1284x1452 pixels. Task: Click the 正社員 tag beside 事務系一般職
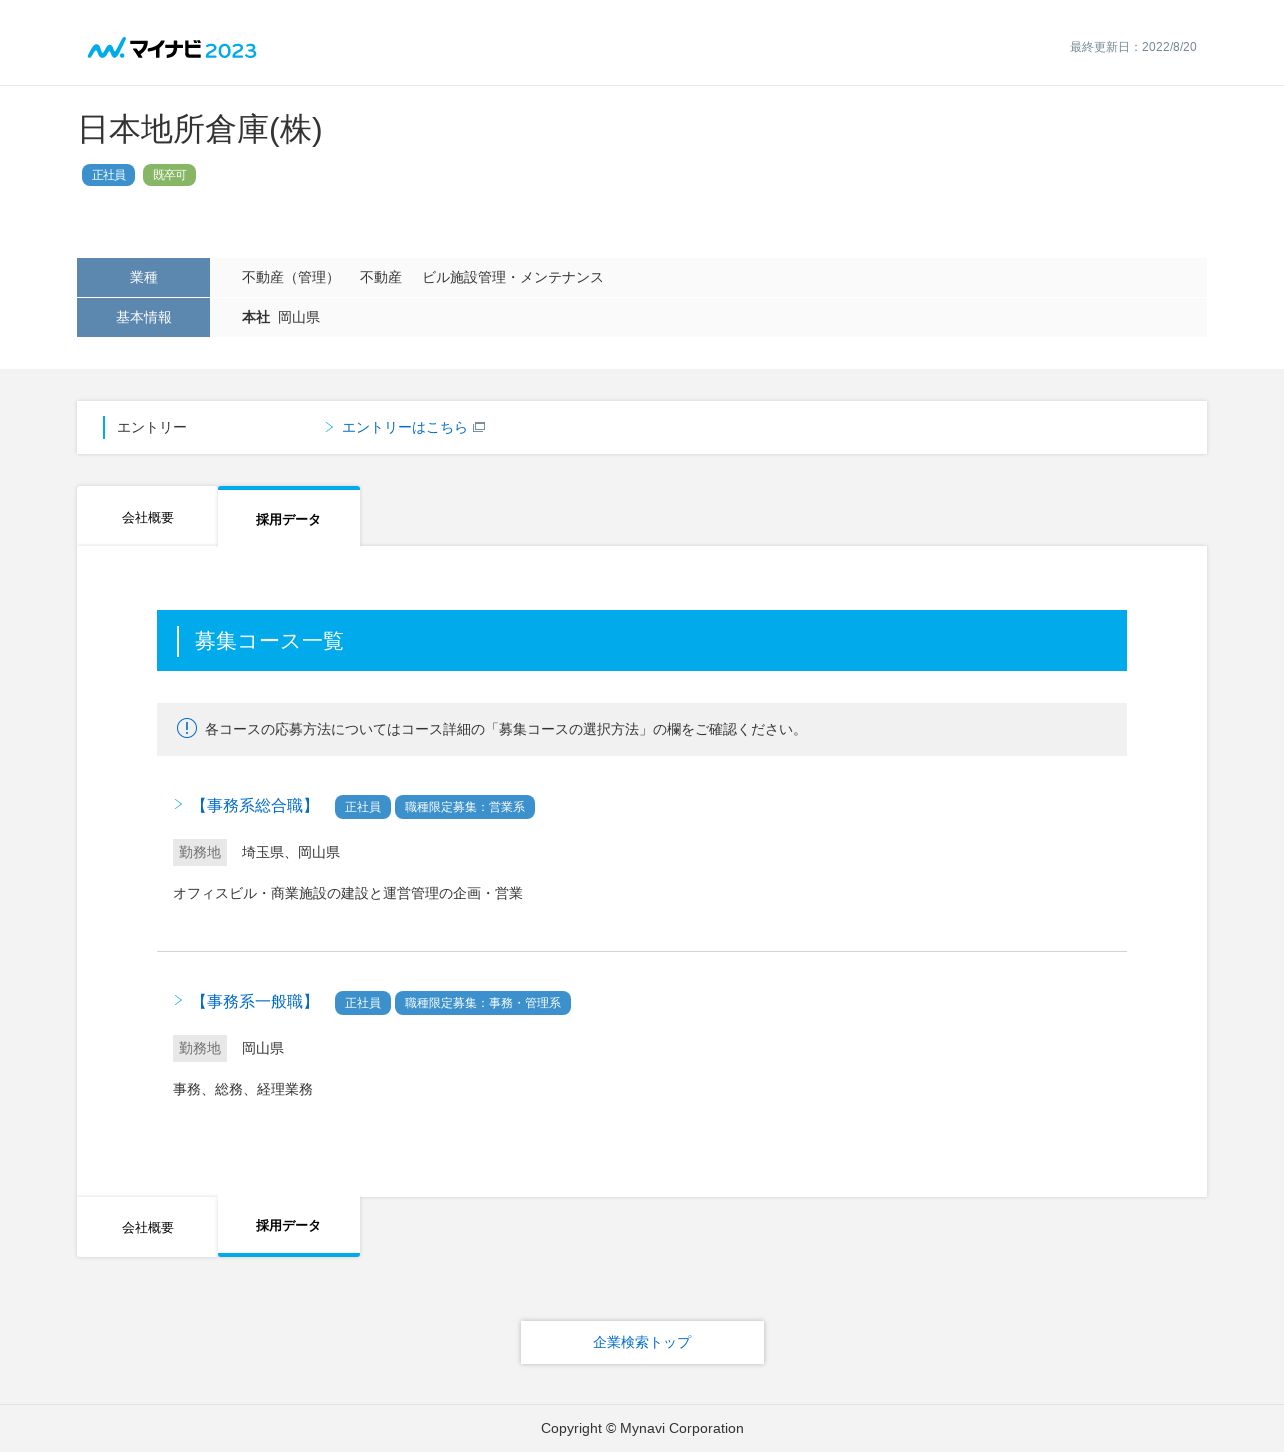pos(363,1003)
